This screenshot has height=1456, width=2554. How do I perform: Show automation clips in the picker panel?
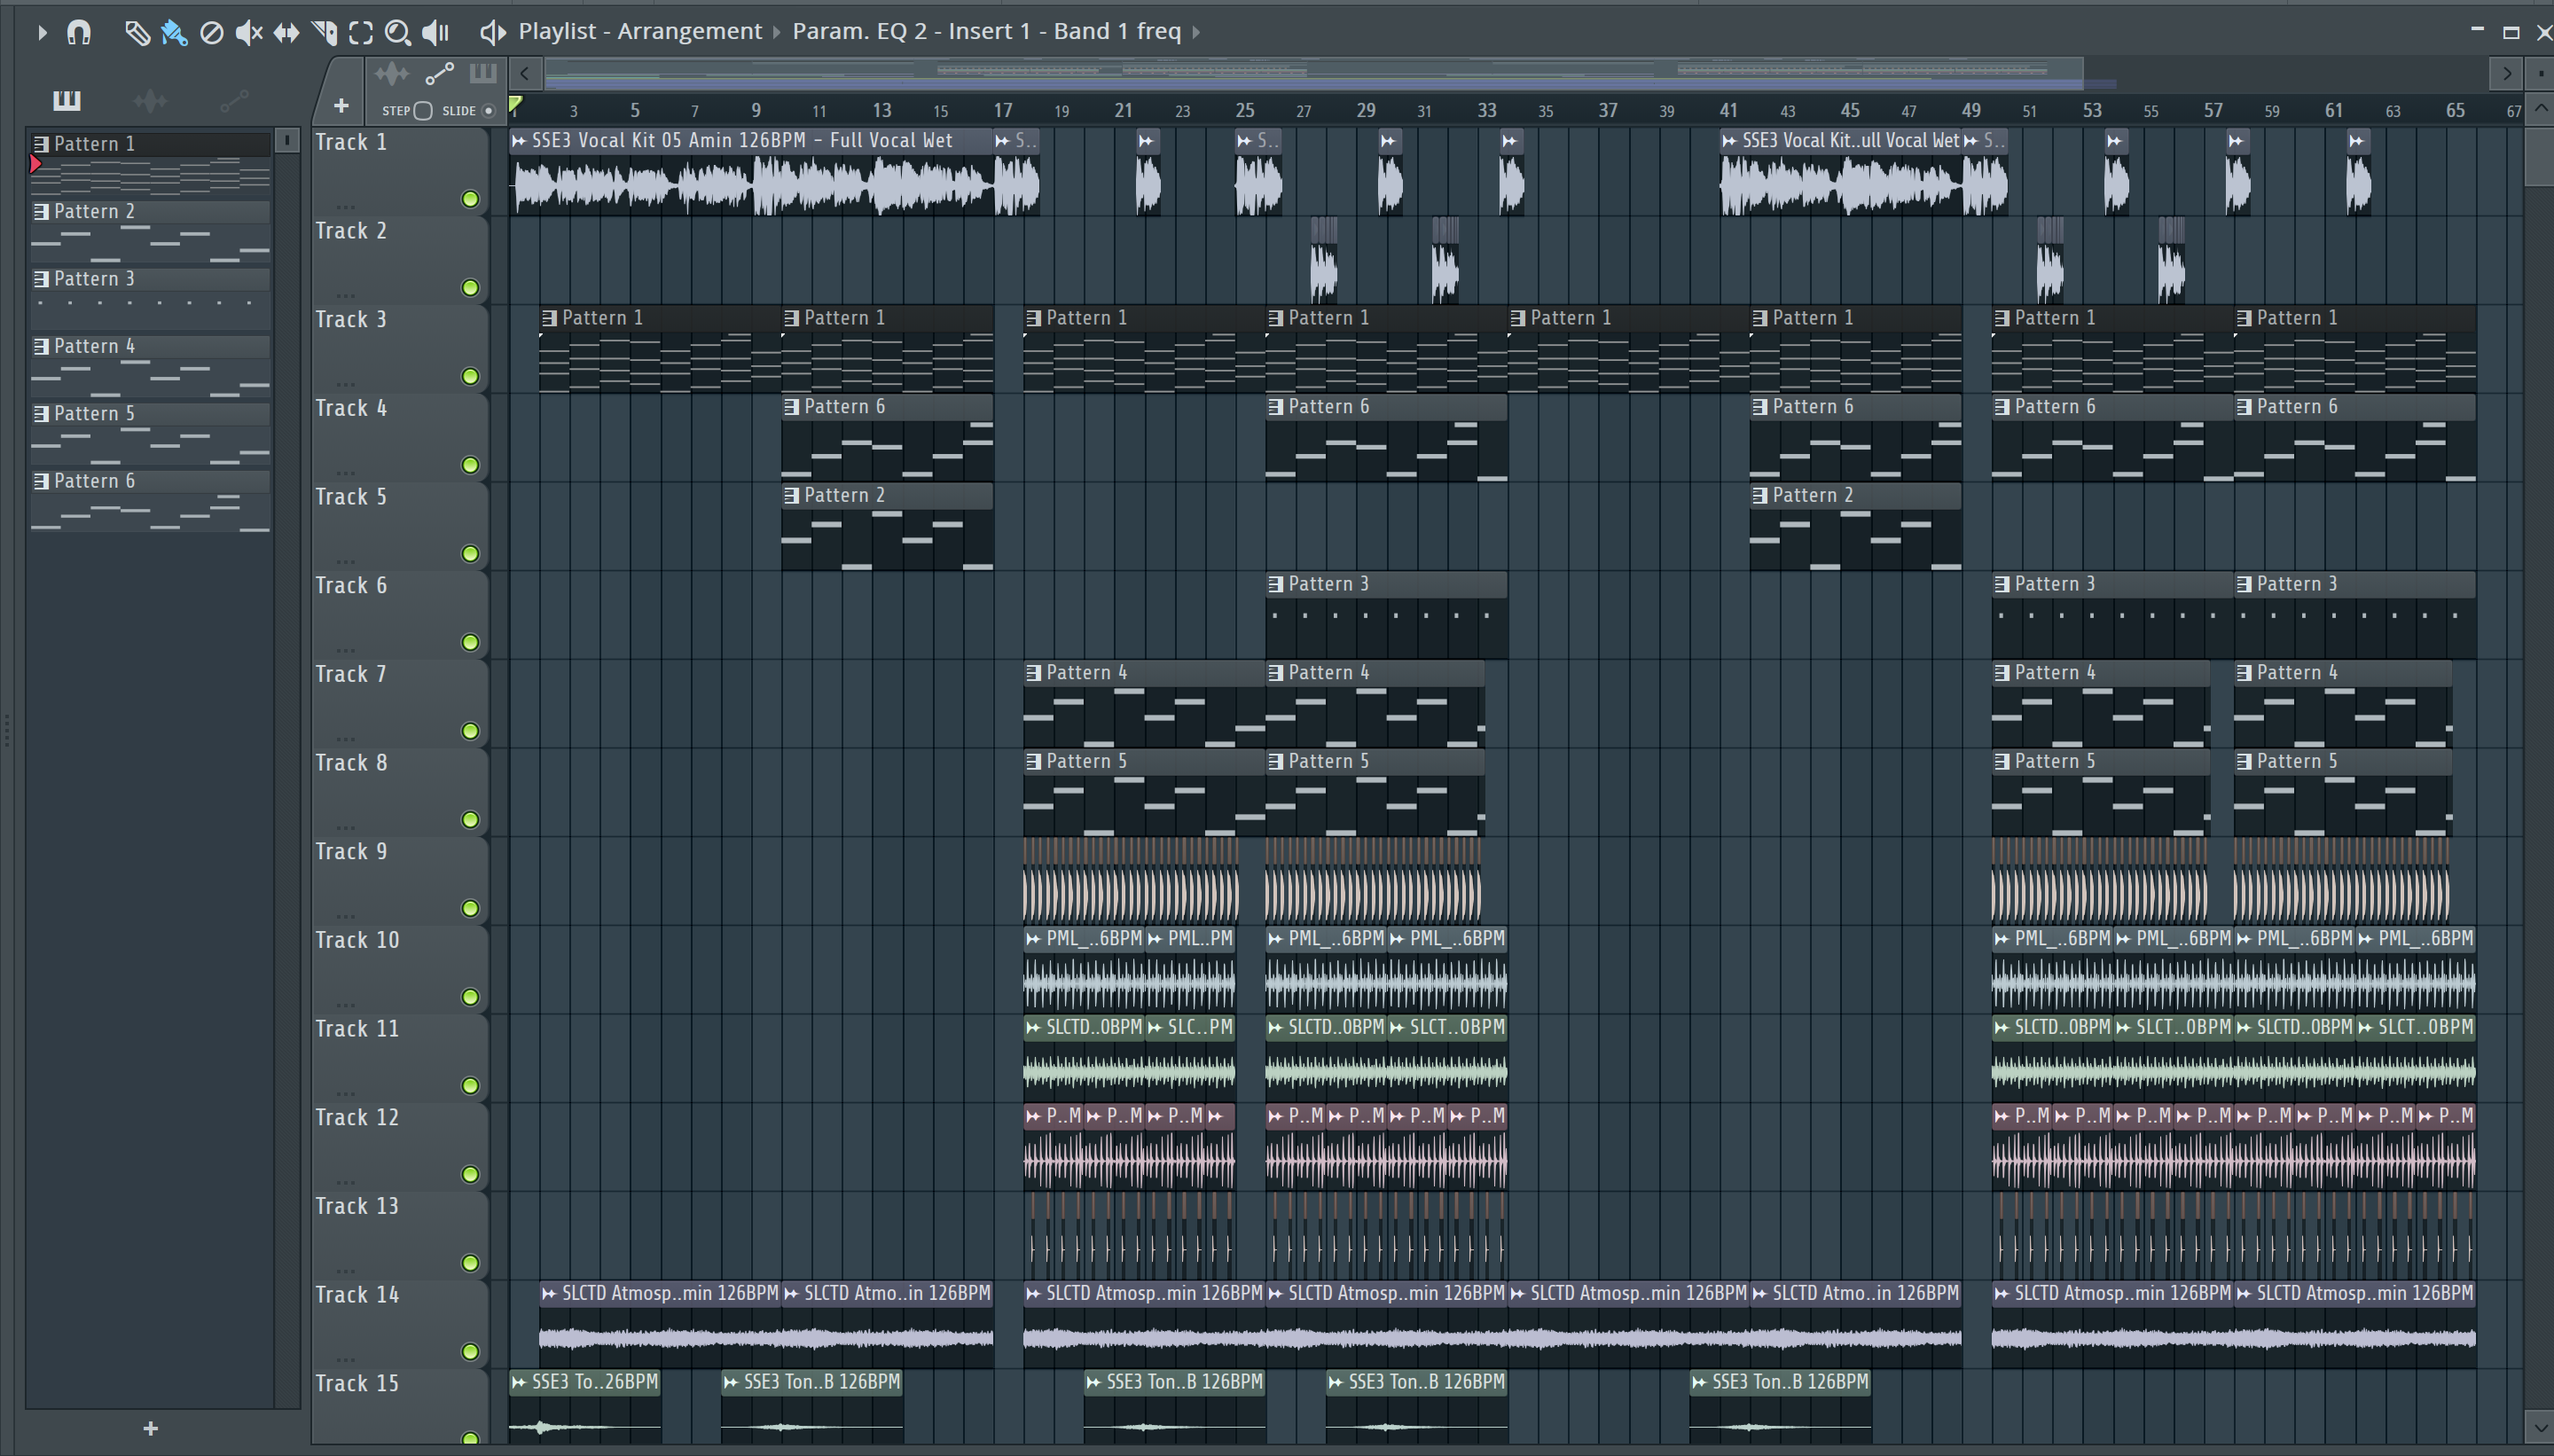pos(234,100)
